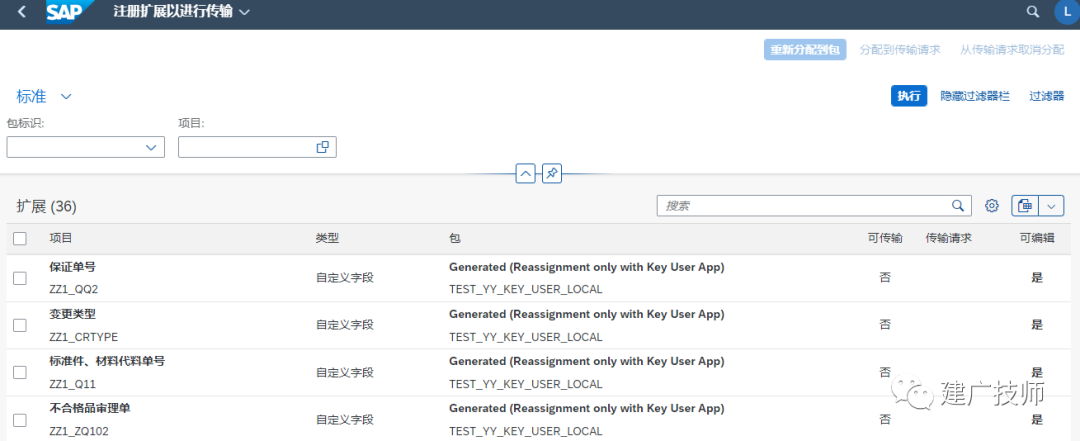1080x441 pixels.
Task: Click 是 editable value in 保证单号 row
Action: (x=1037, y=278)
